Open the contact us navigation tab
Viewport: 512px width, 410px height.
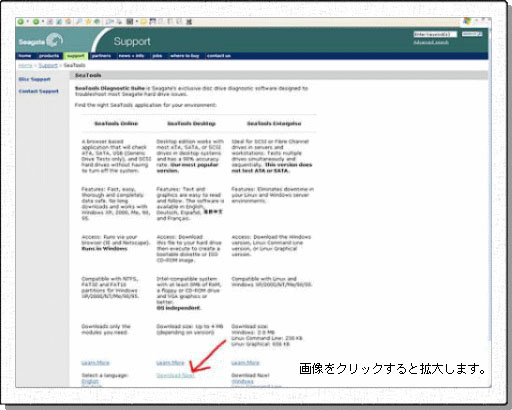coord(219,56)
